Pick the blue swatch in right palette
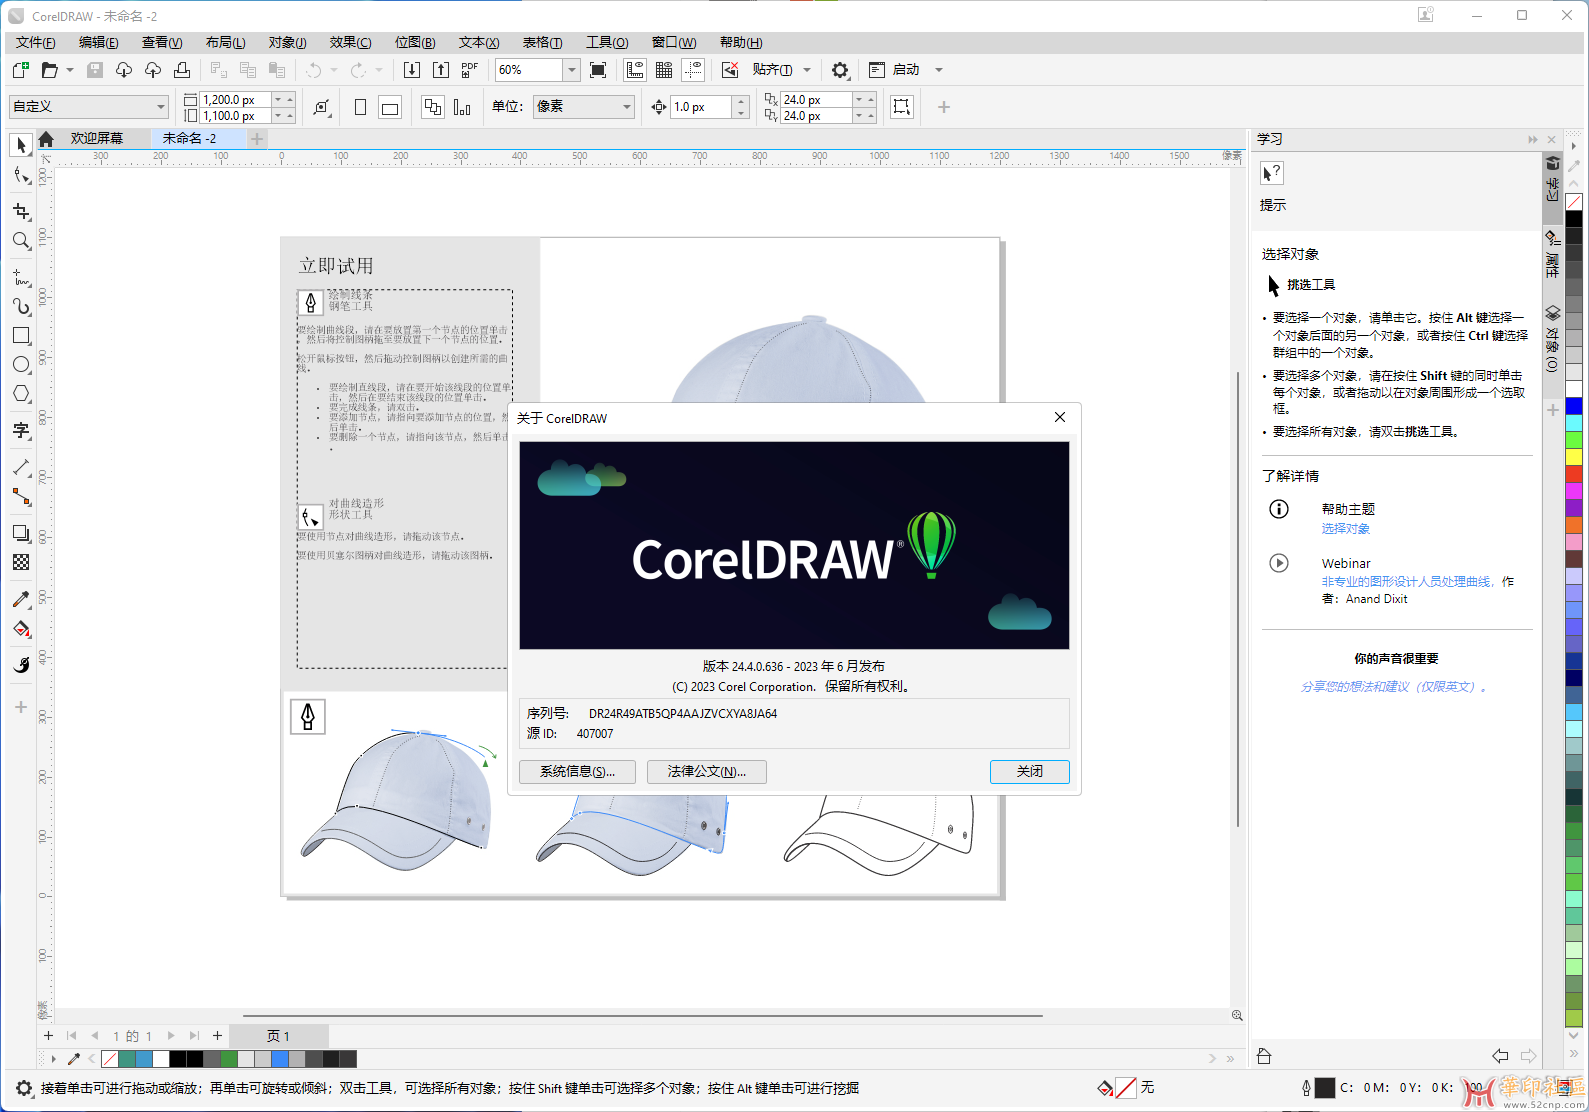 pos(1574,405)
